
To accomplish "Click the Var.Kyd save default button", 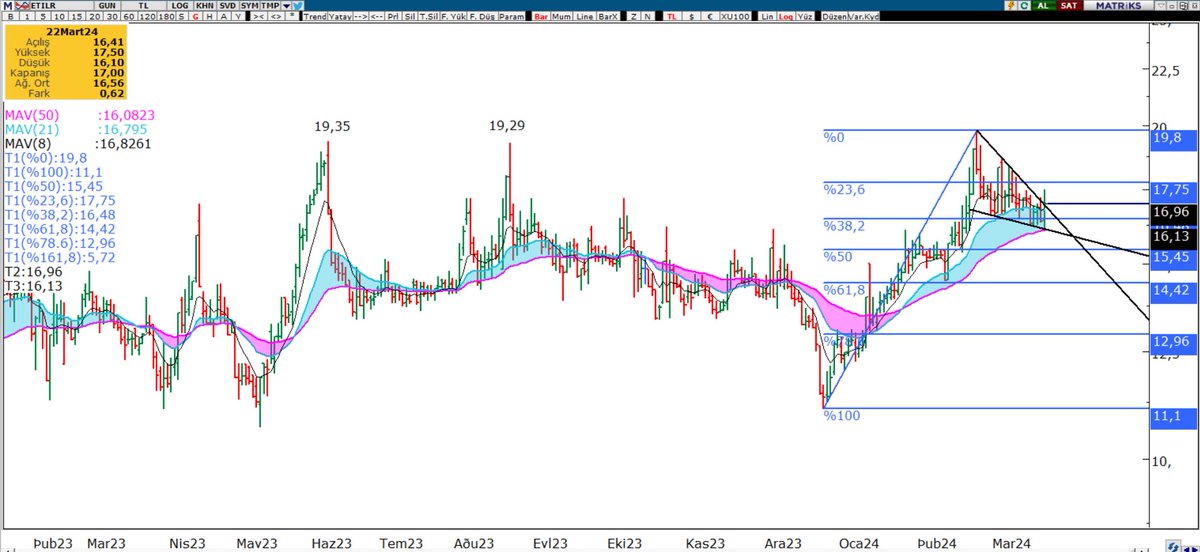I will coord(864,17).
